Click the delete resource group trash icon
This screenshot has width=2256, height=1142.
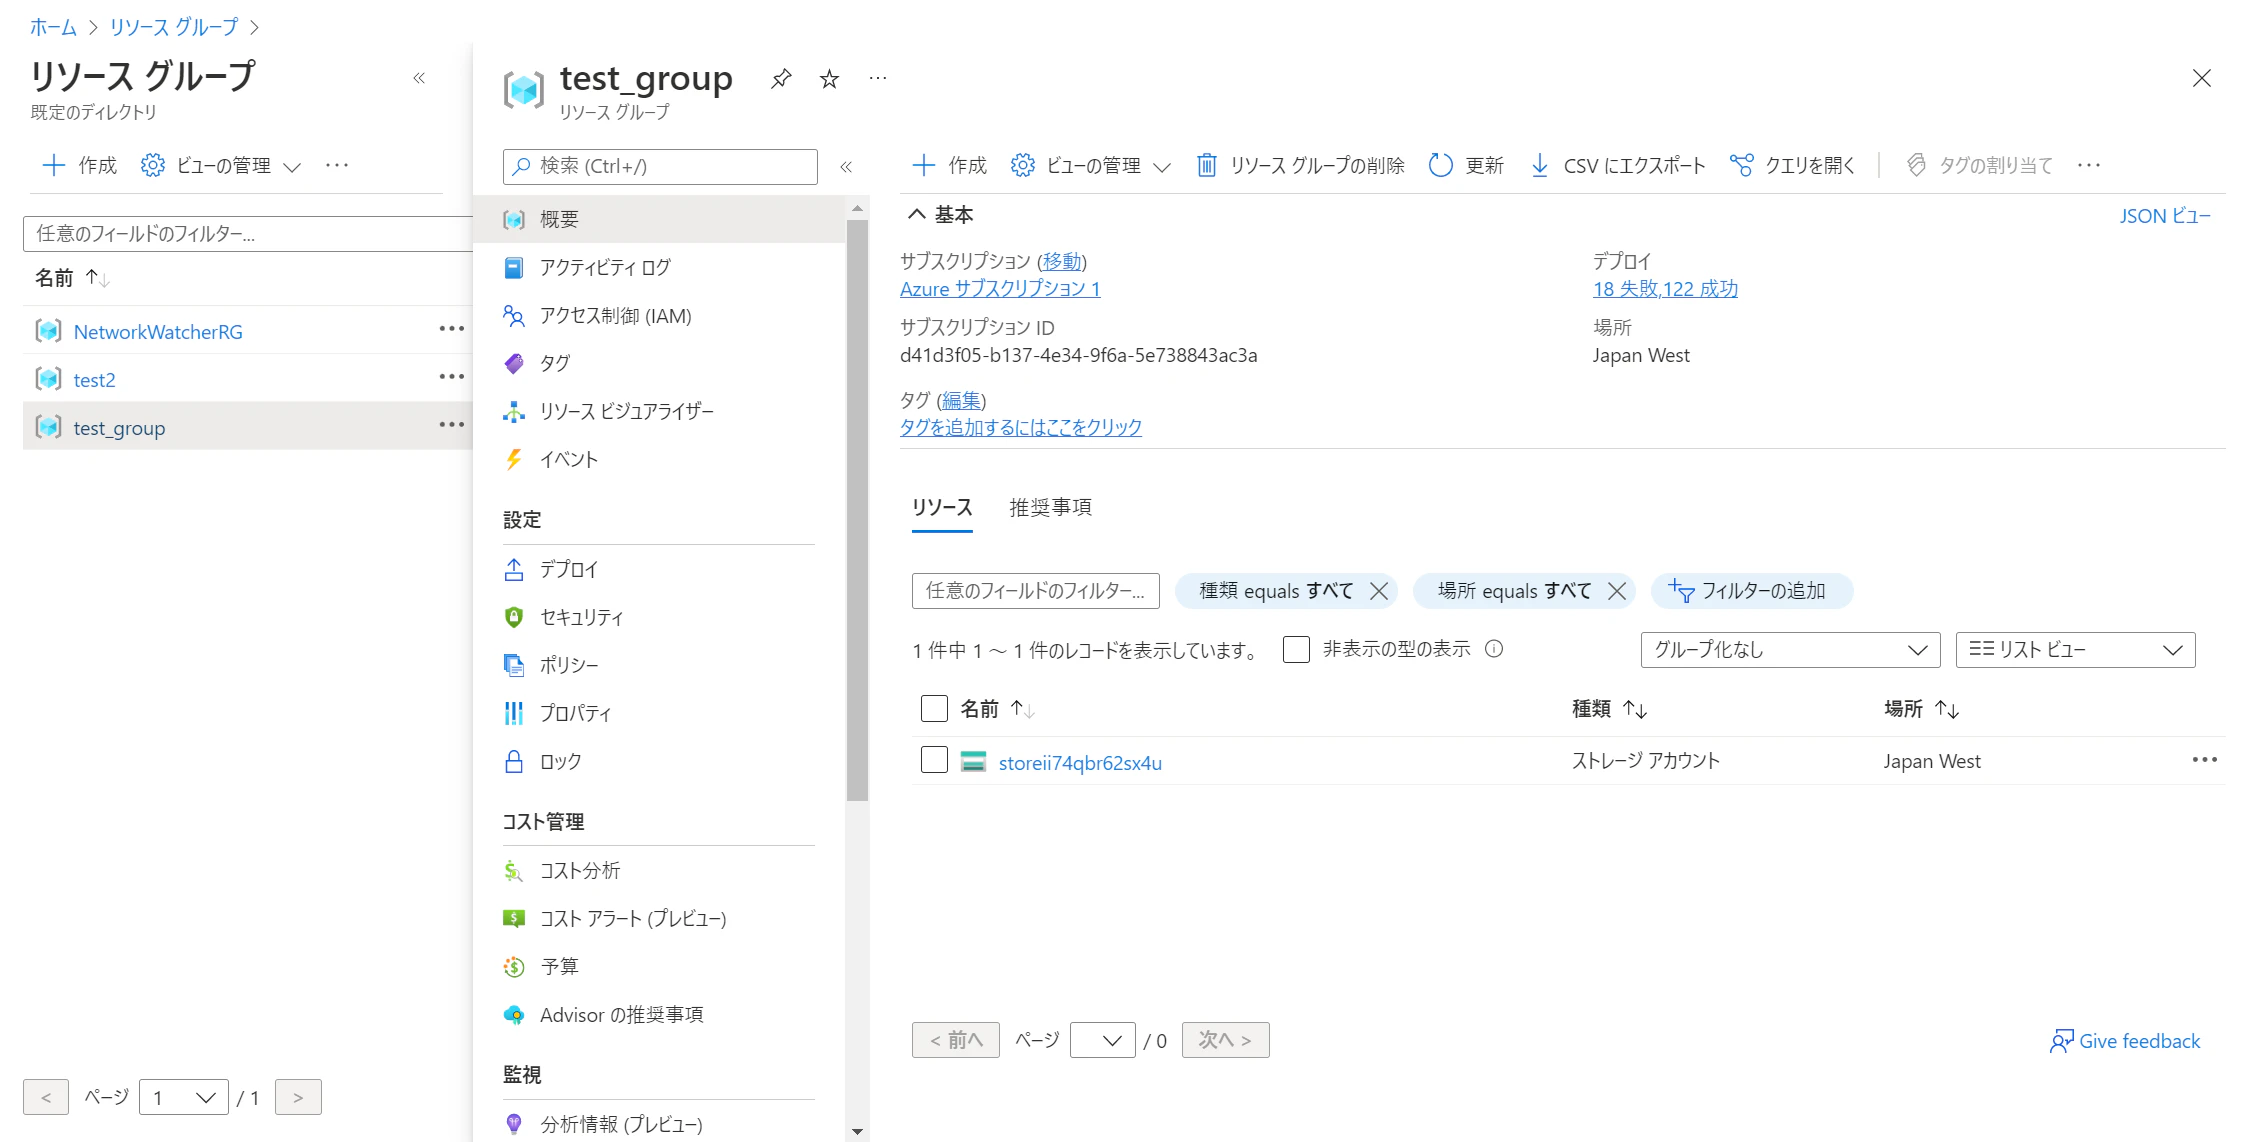[1207, 165]
